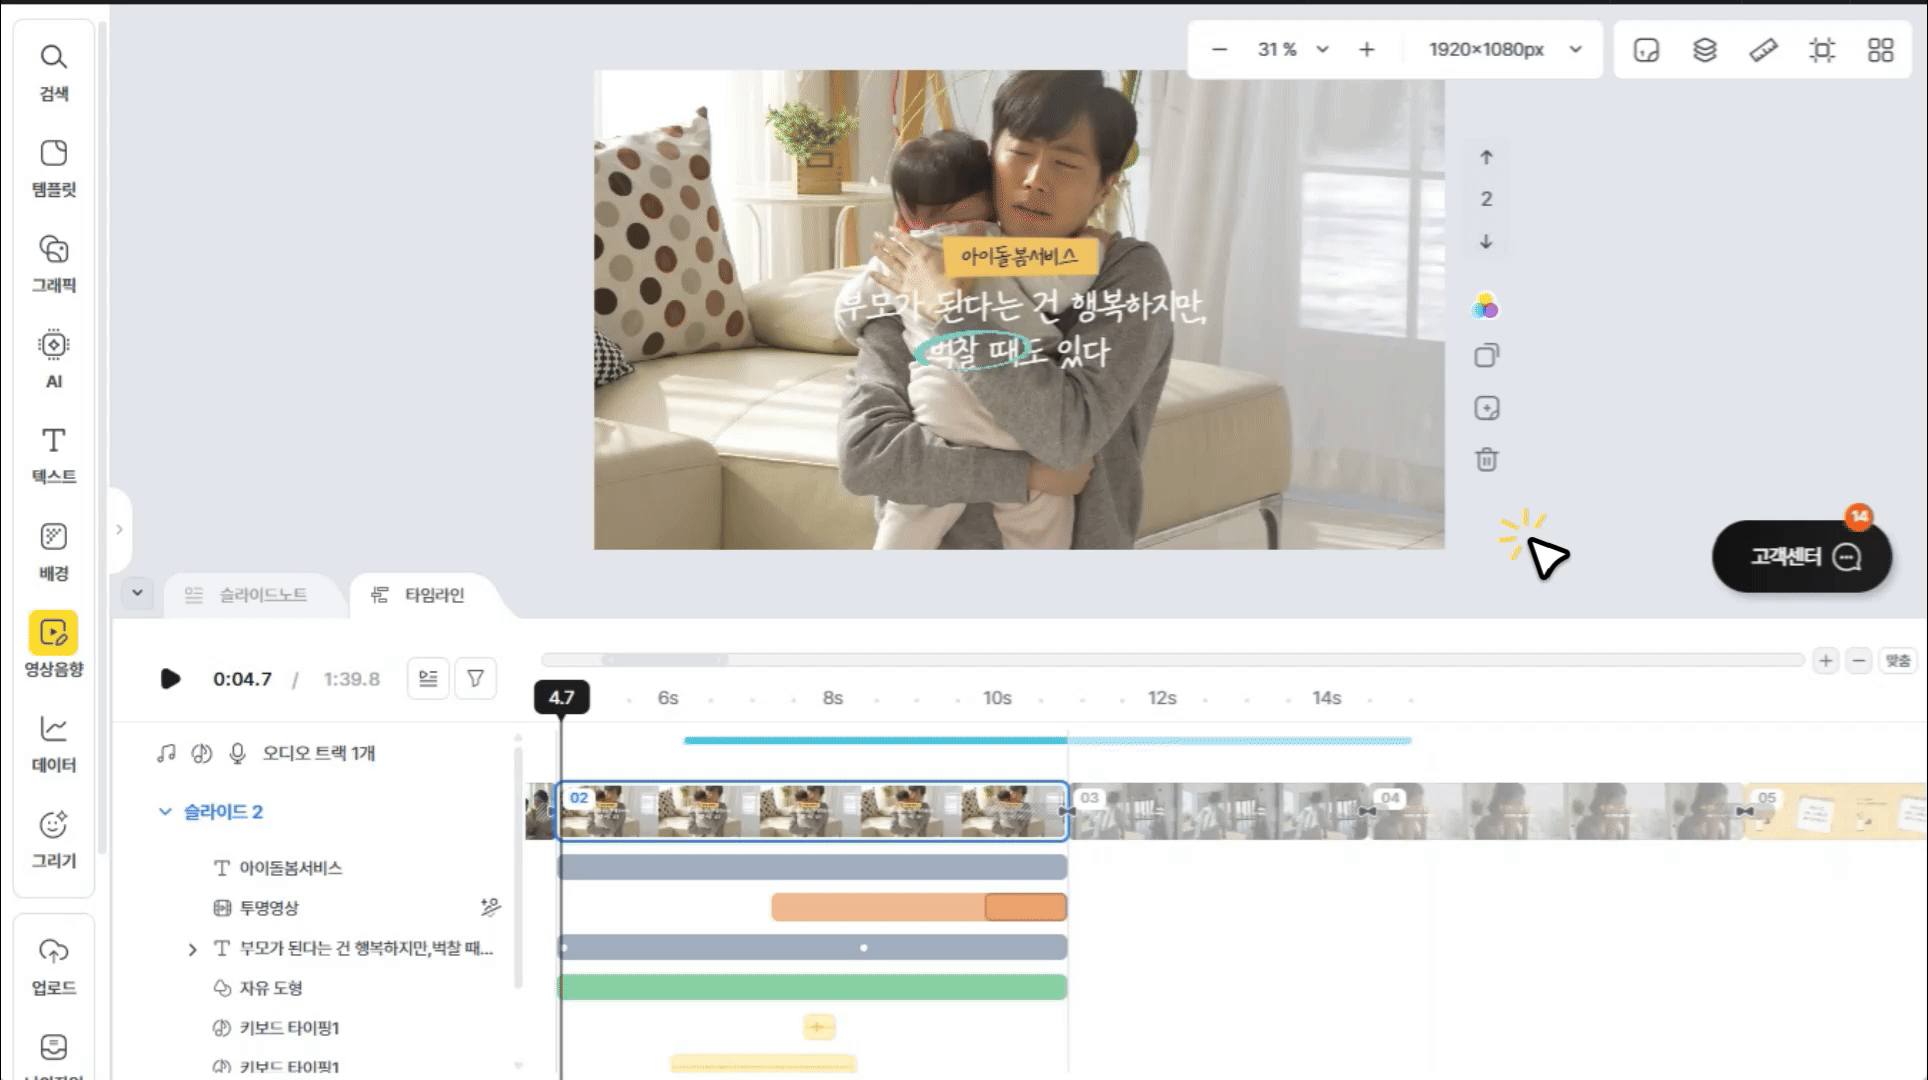This screenshot has height=1080, width=1928.
Task: Click the slide color palette swatch icon
Action: click(x=1485, y=306)
